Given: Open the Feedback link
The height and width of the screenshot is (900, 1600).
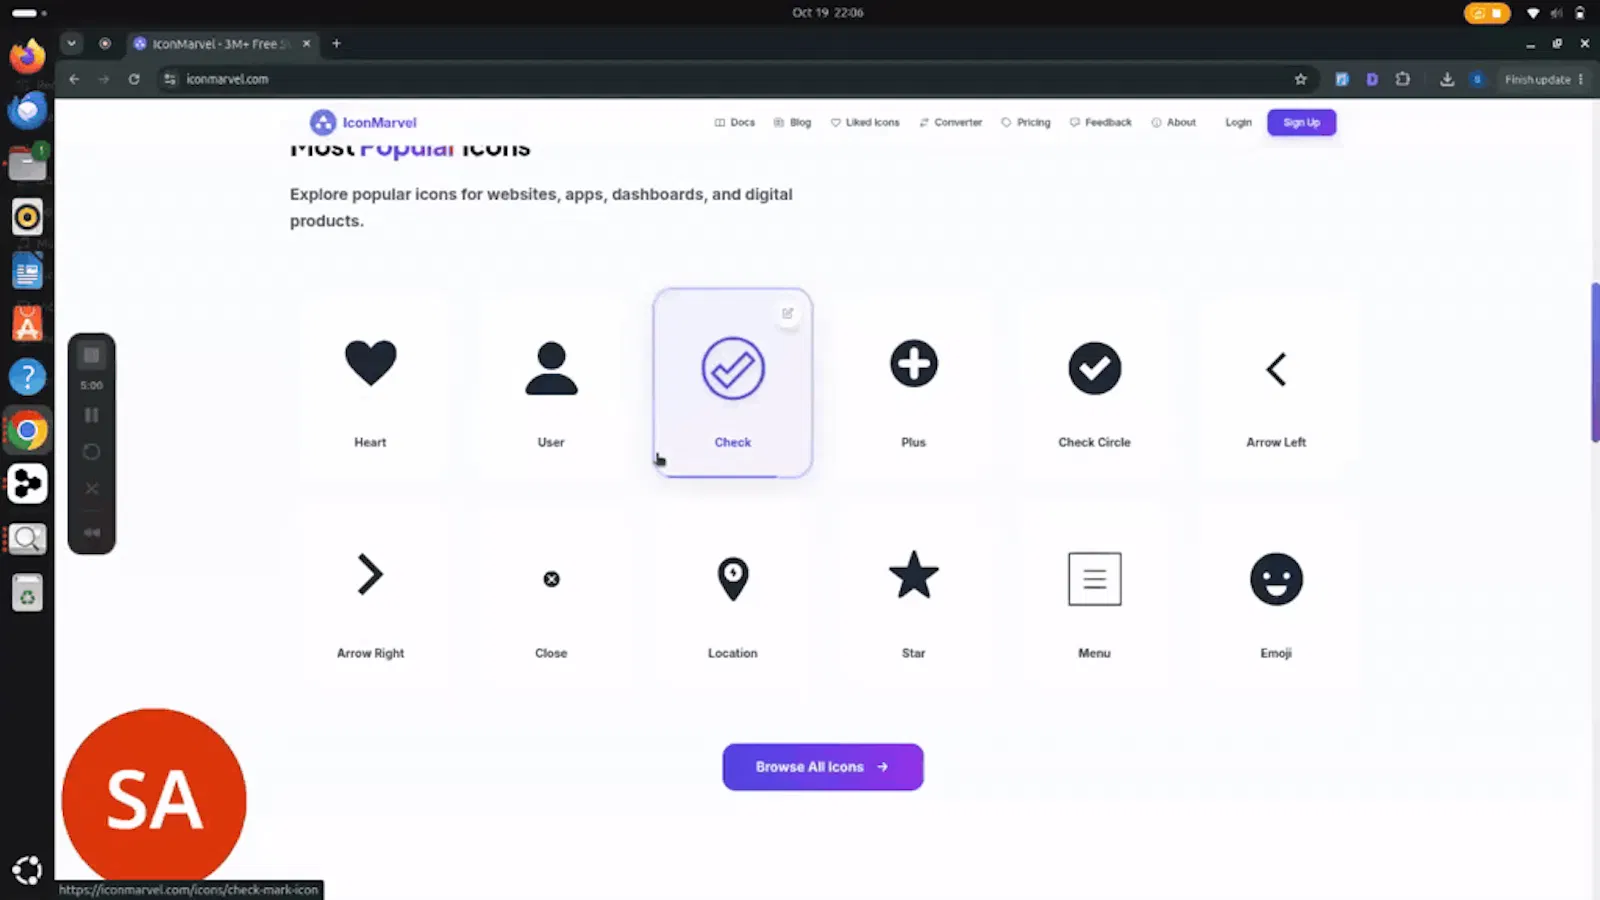Looking at the screenshot, I should coord(1101,122).
